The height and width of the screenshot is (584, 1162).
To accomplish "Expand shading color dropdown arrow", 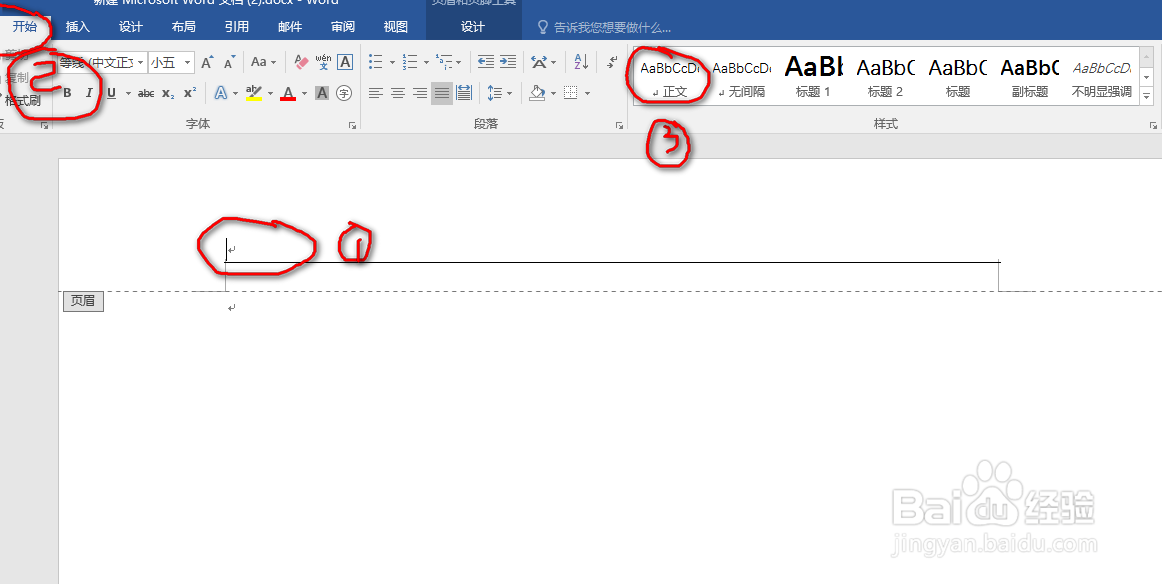I will 554,93.
